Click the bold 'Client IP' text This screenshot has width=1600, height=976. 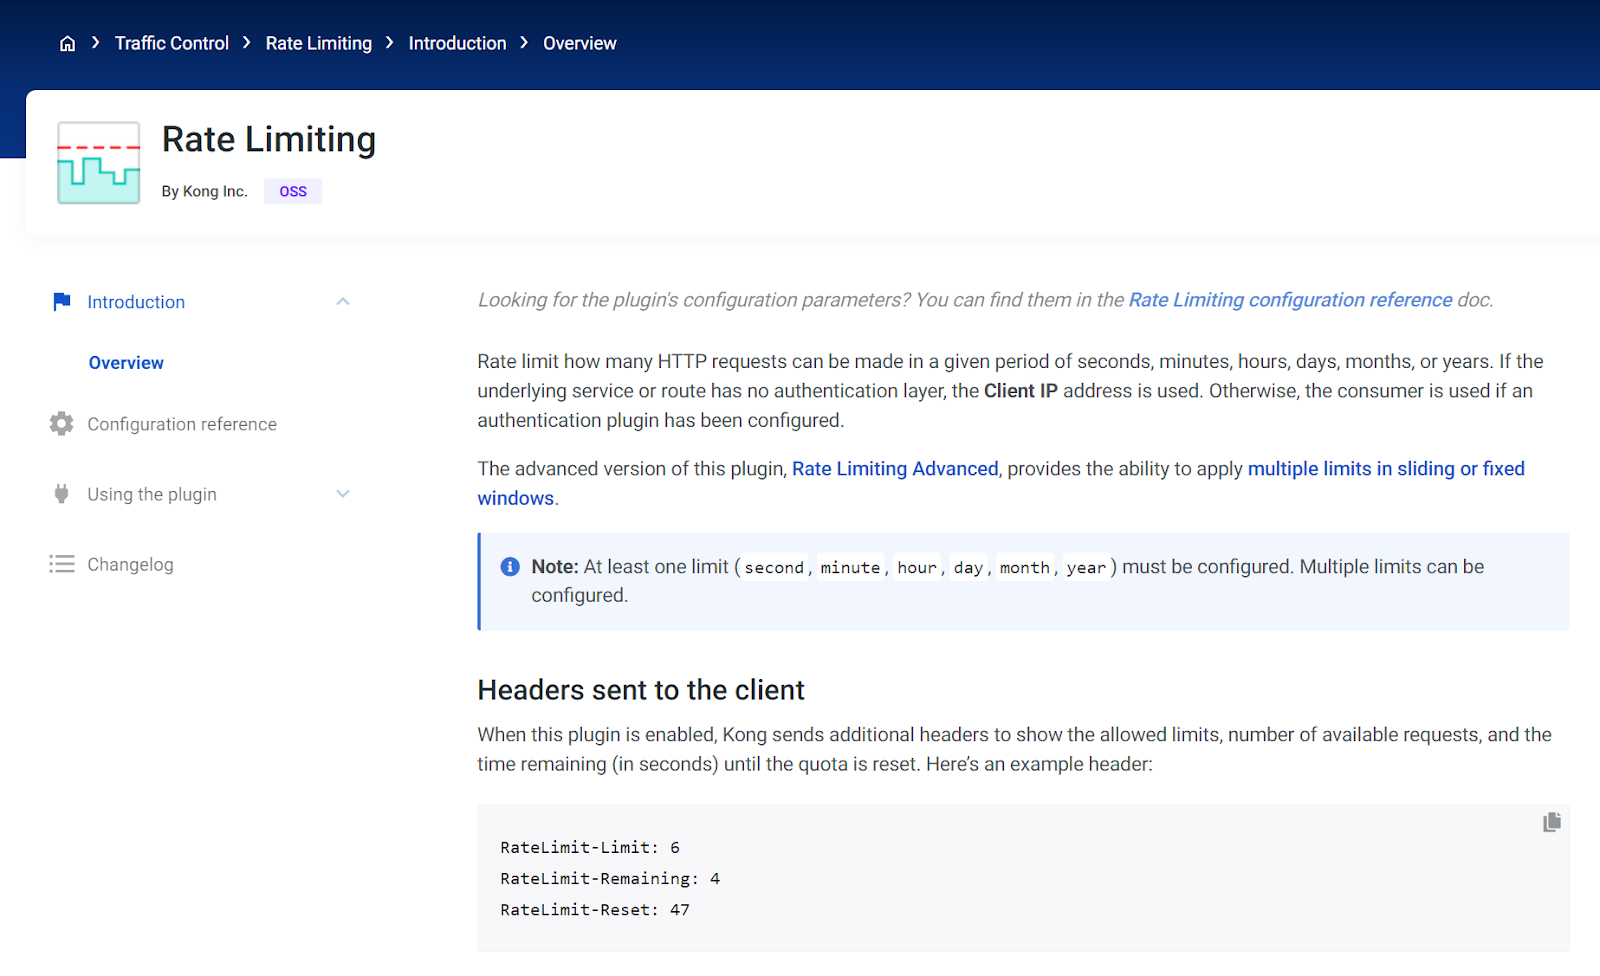pyautogui.click(x=1020, y=391)
